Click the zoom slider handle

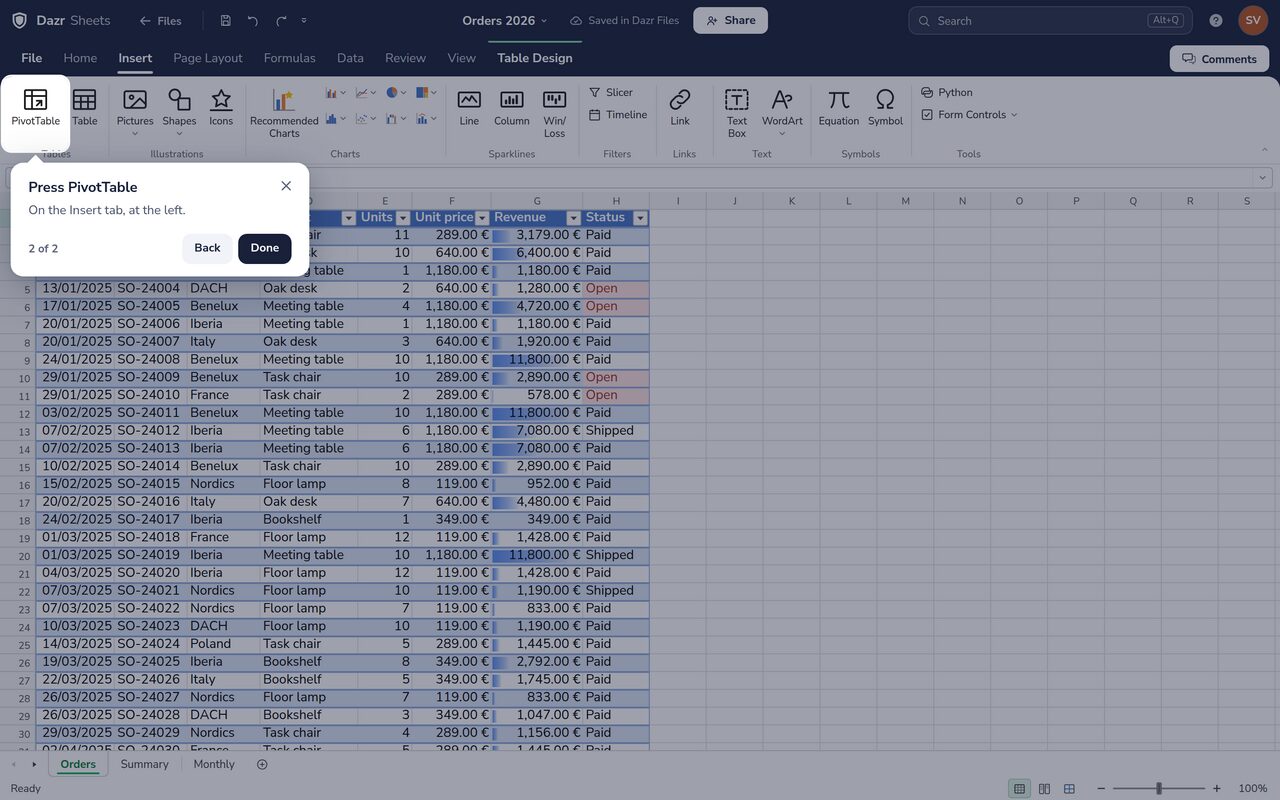click(1159, 789)
